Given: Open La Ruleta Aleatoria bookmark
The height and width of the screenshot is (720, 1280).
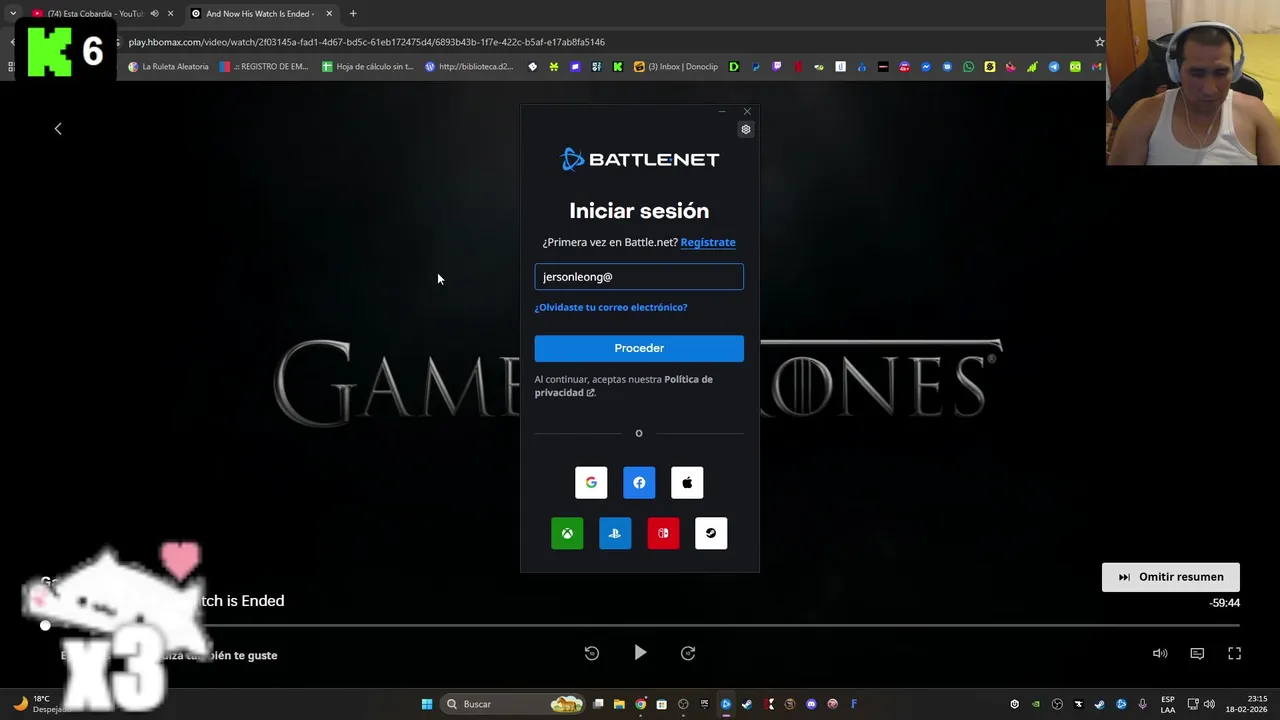Looking at the screenshot, I should pyautogui.click(x=168, y=67).
